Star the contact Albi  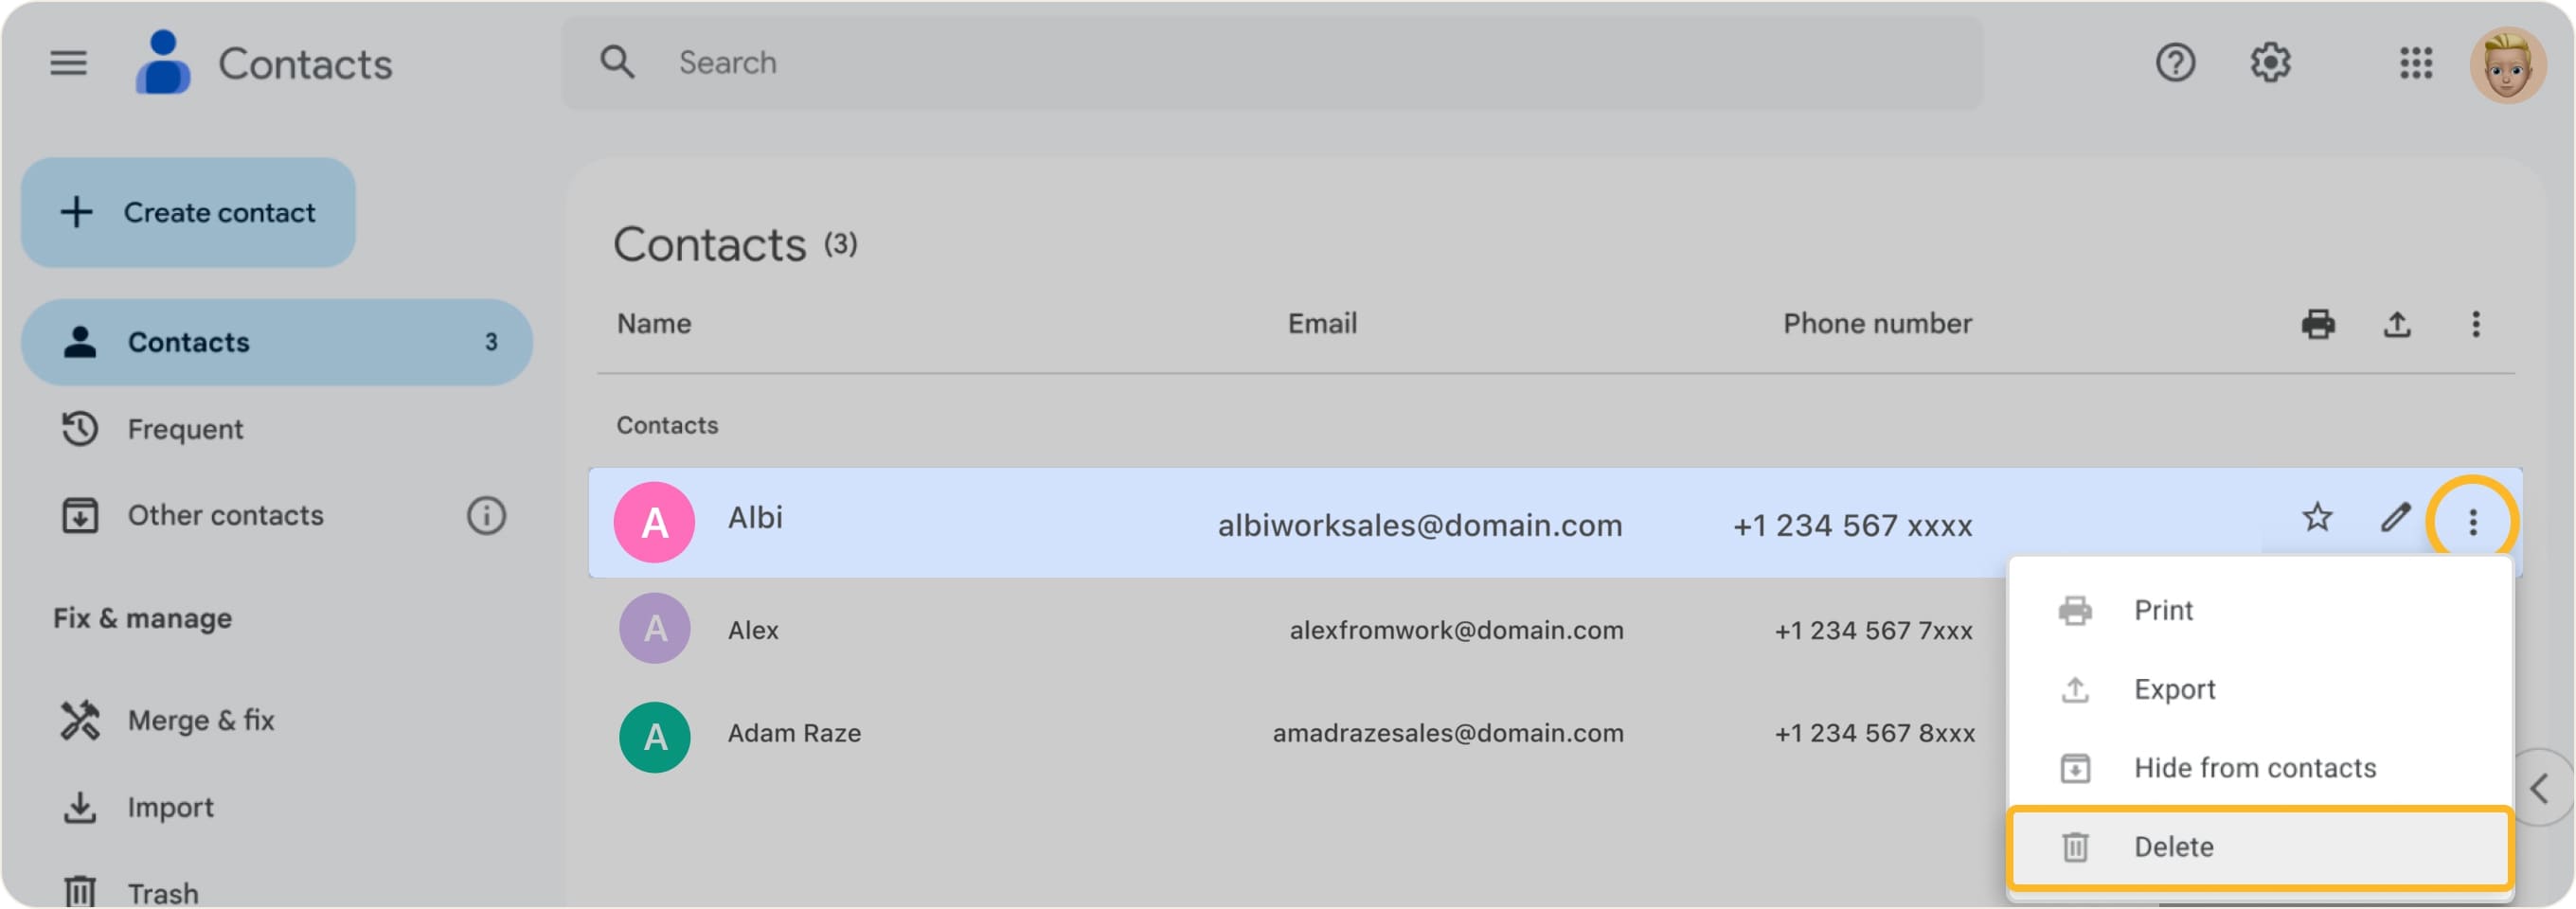coord(2317,518)
